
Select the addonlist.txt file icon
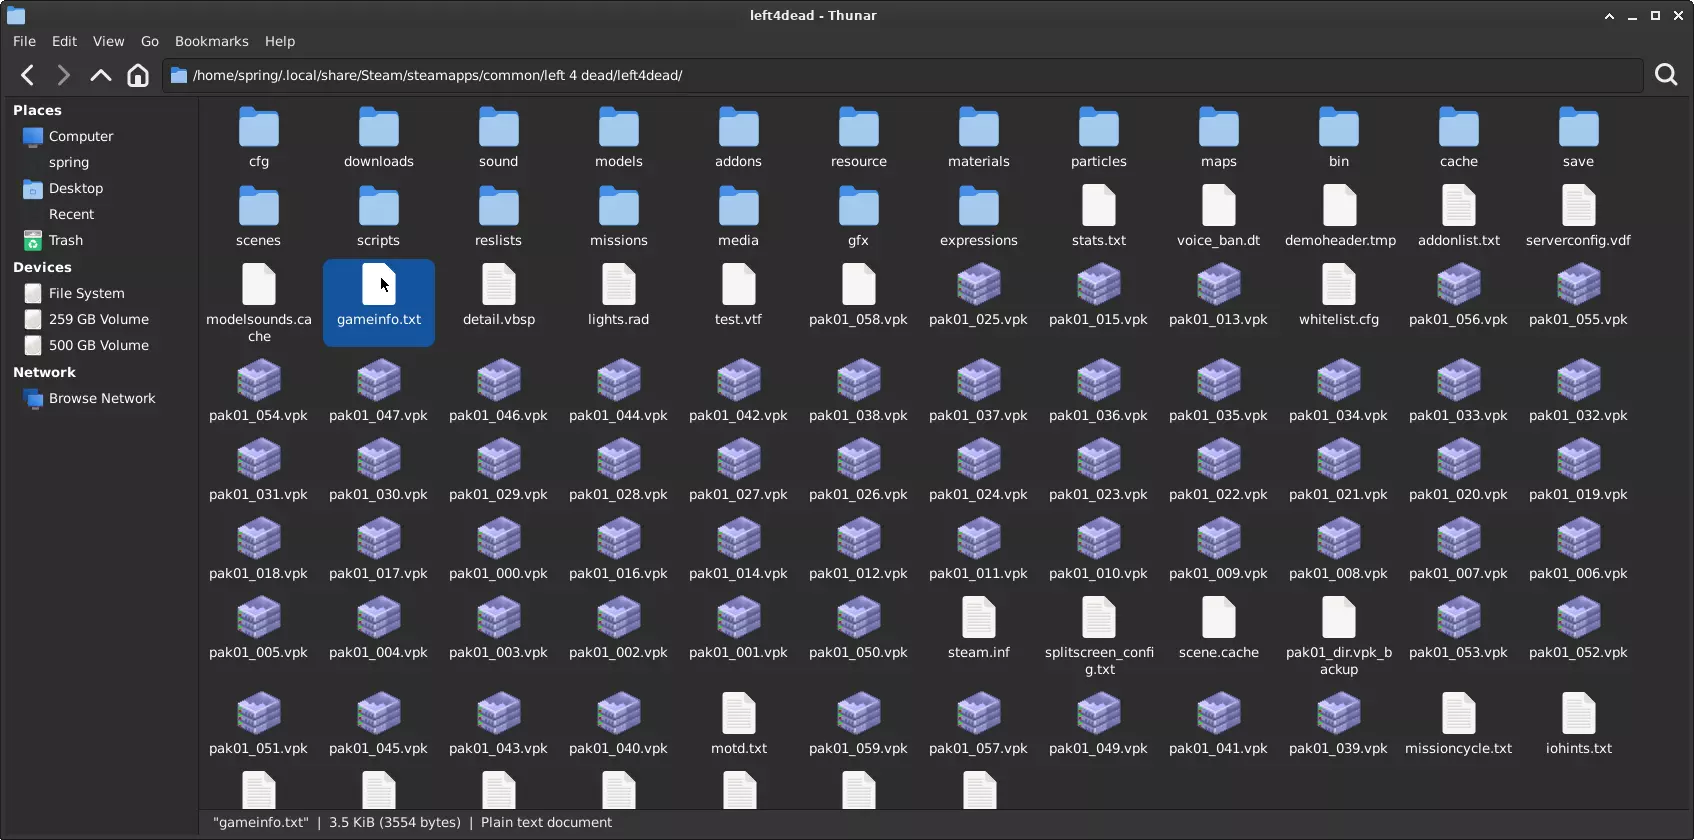pos(1459,206)
